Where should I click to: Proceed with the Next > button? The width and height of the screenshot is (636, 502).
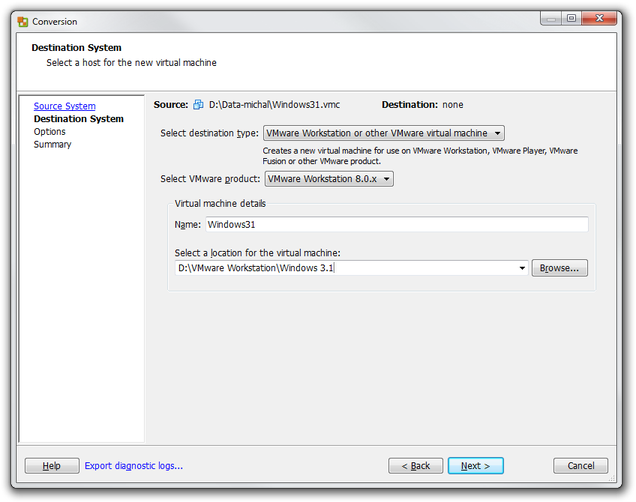point(475,466)
